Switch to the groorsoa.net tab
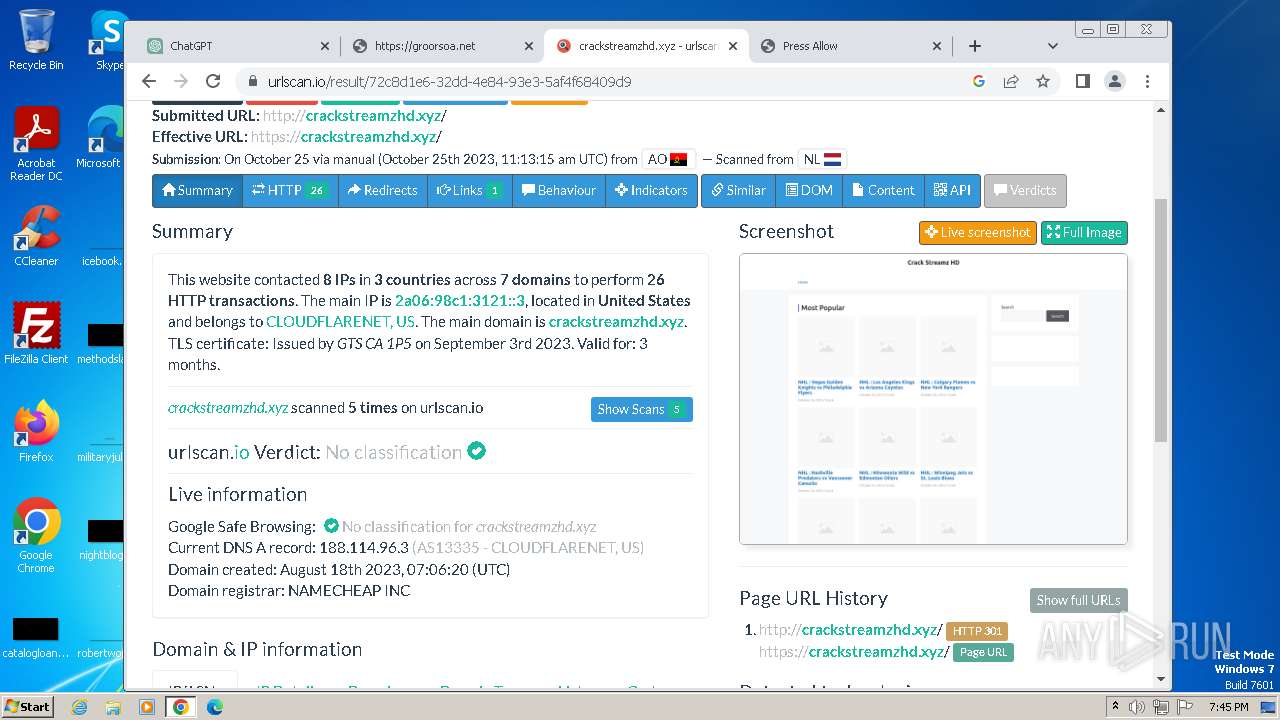 click(x=442, y=46)
